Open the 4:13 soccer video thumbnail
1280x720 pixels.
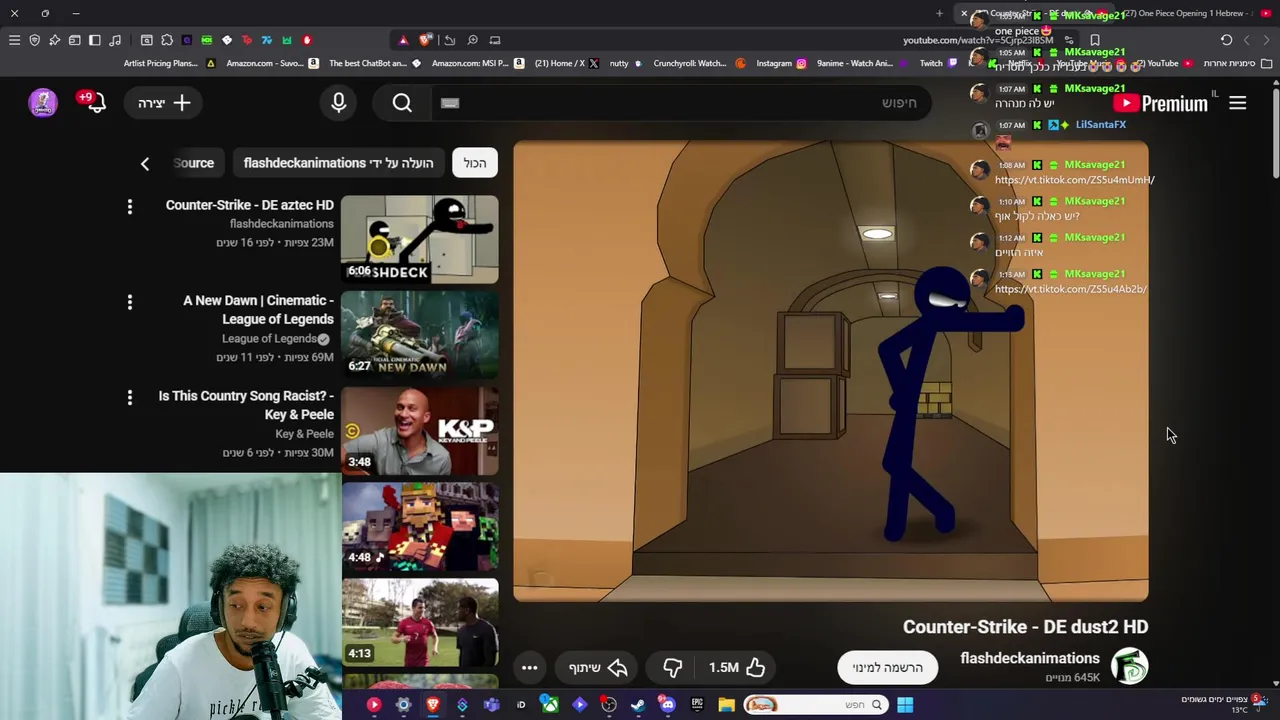click(x=420, y=623)
